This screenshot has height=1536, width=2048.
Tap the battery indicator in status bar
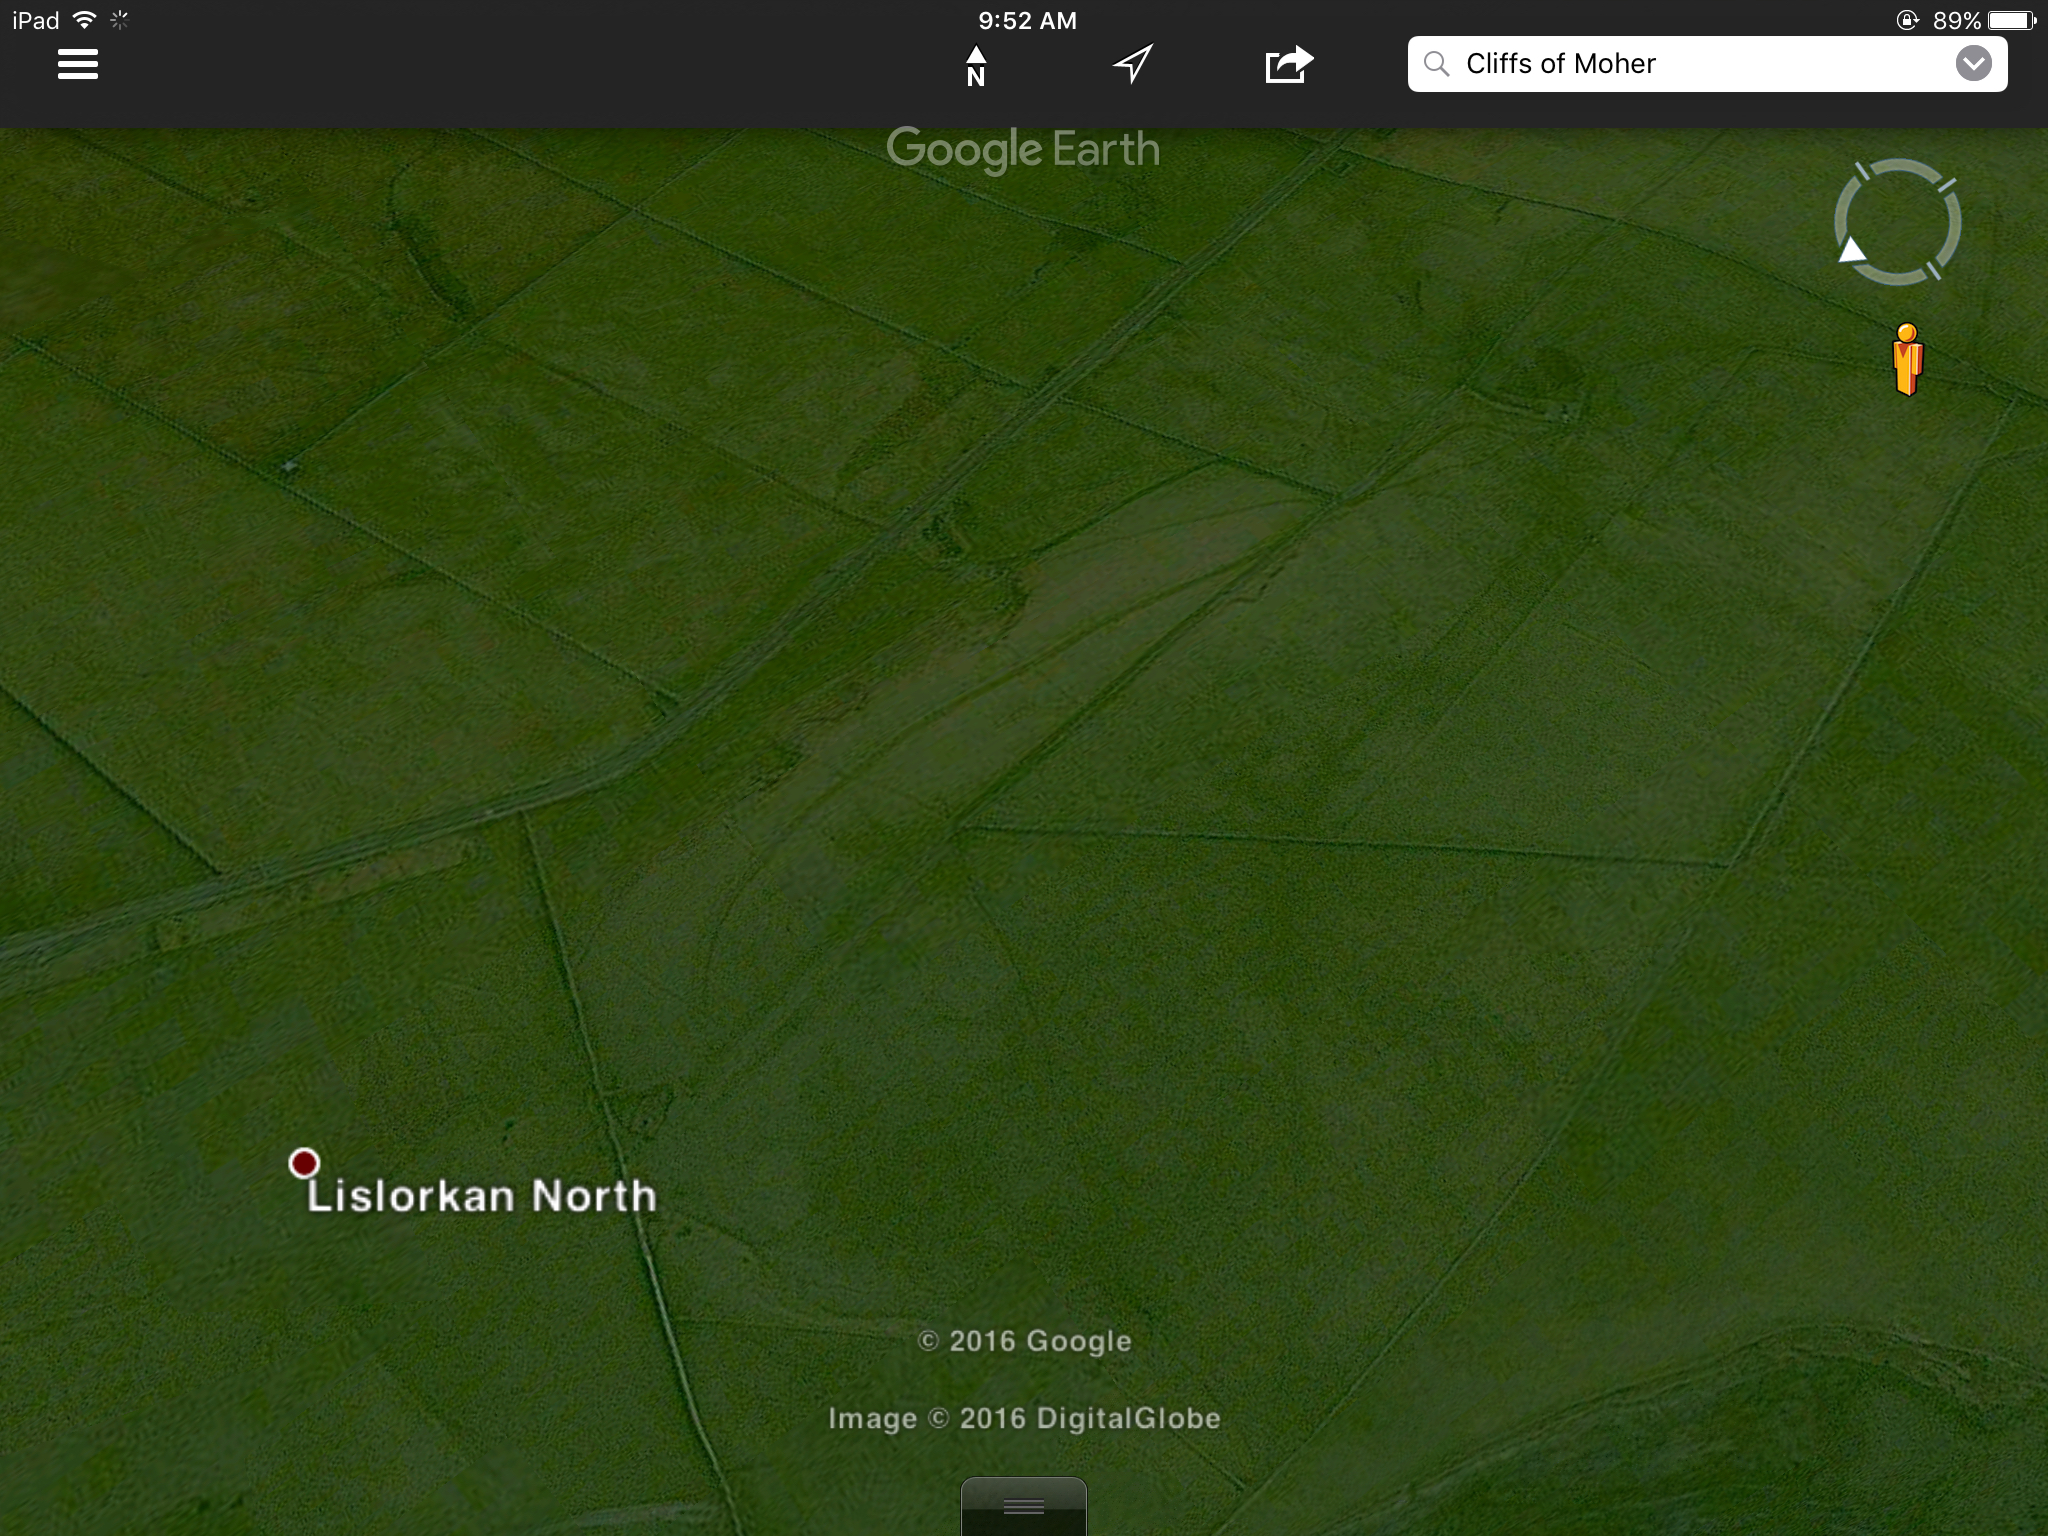[x=2013, y=20]
